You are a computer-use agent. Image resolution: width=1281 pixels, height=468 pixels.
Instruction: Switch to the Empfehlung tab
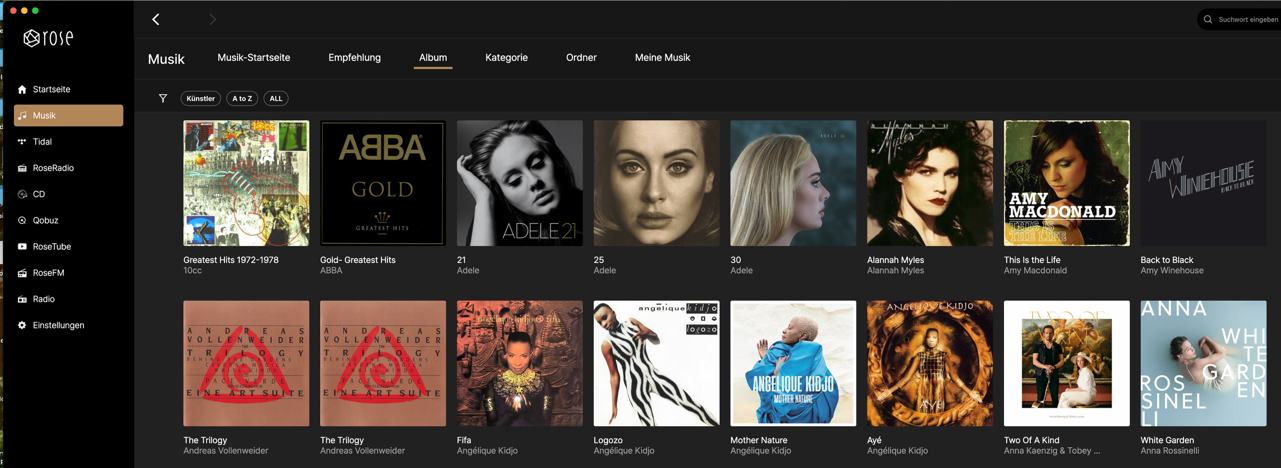354,58
